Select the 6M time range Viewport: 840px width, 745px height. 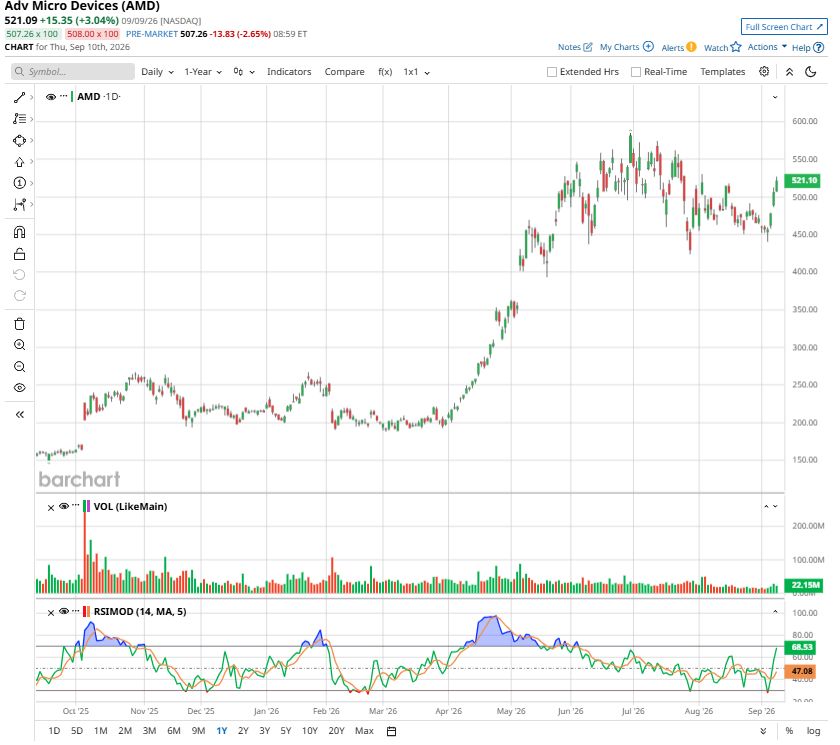click(174, 731)
